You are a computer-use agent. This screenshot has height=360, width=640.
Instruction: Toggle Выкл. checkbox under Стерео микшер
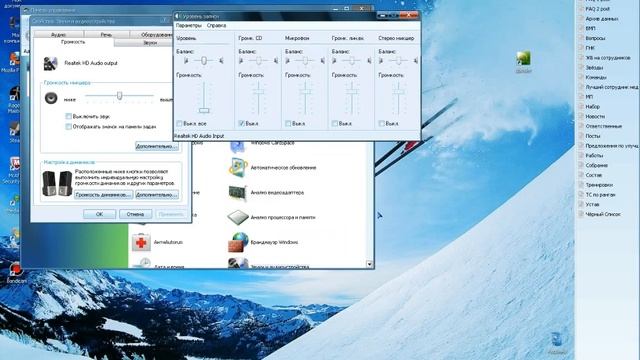pos(382,123)
